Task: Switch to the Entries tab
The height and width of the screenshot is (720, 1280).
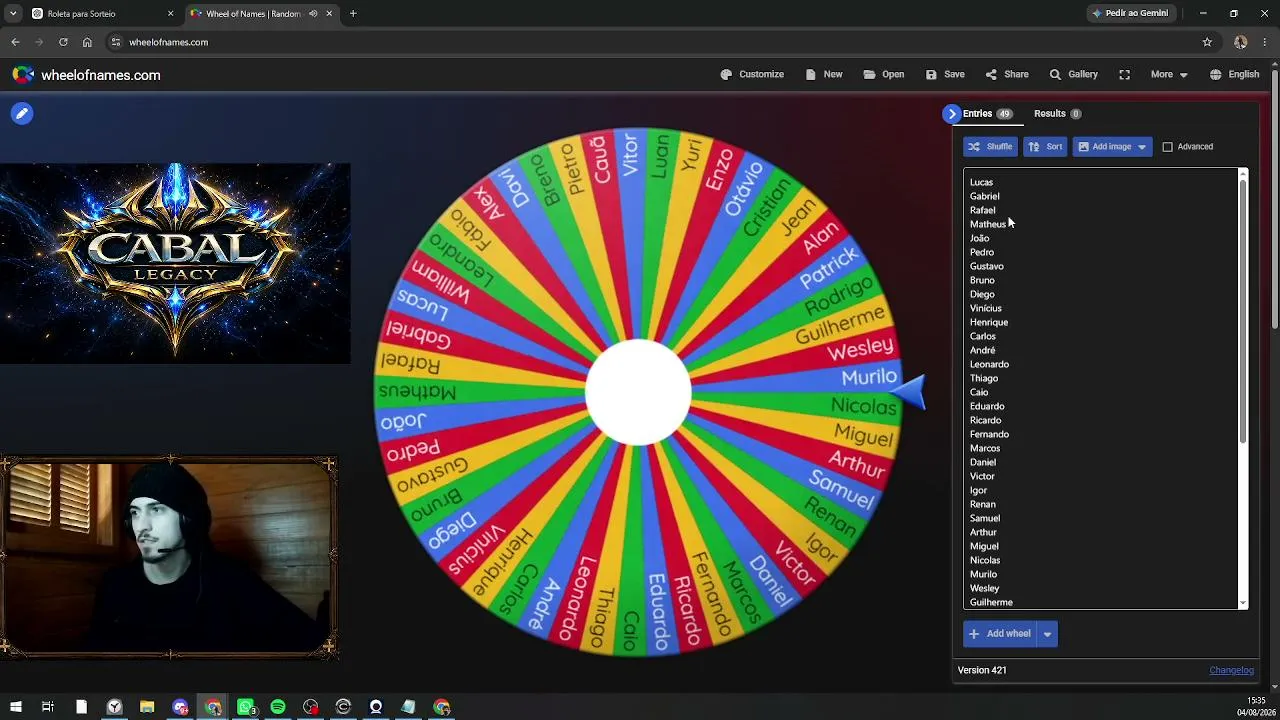Action: (987, 114)
